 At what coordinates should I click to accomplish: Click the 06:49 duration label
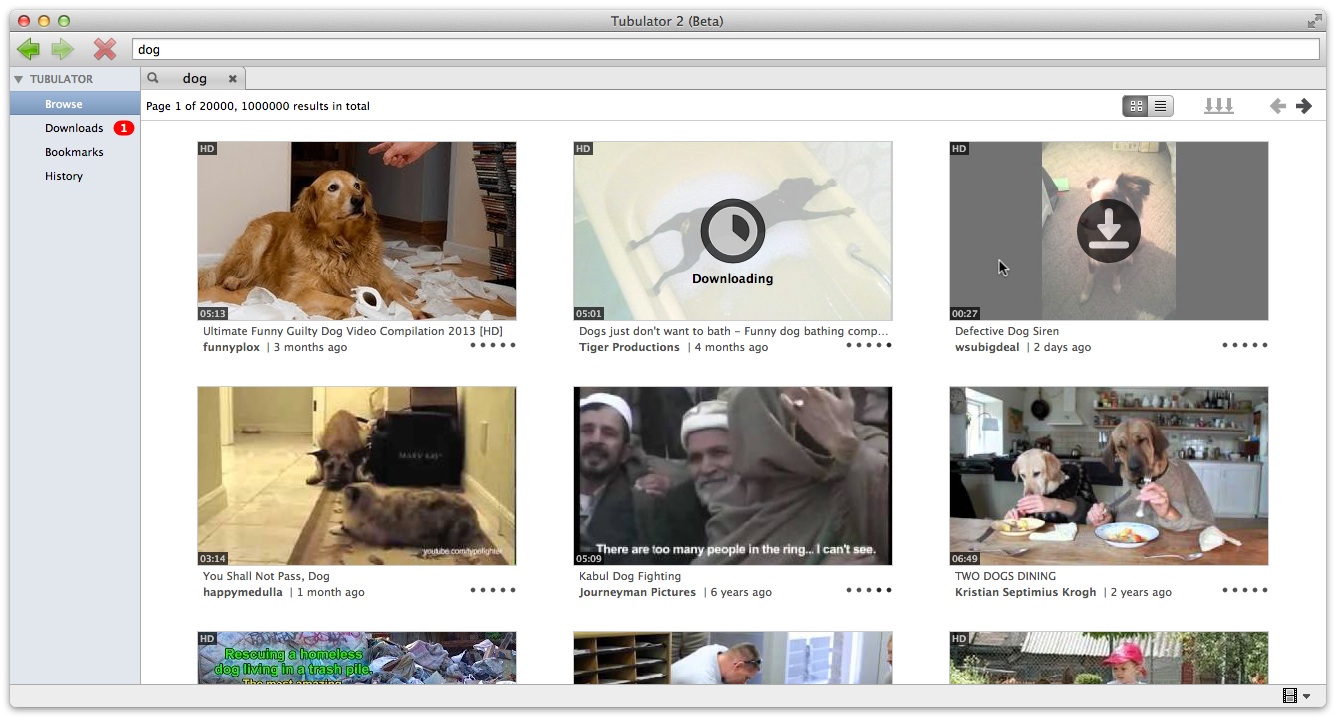pyautogui.click(x=965, y=558)
